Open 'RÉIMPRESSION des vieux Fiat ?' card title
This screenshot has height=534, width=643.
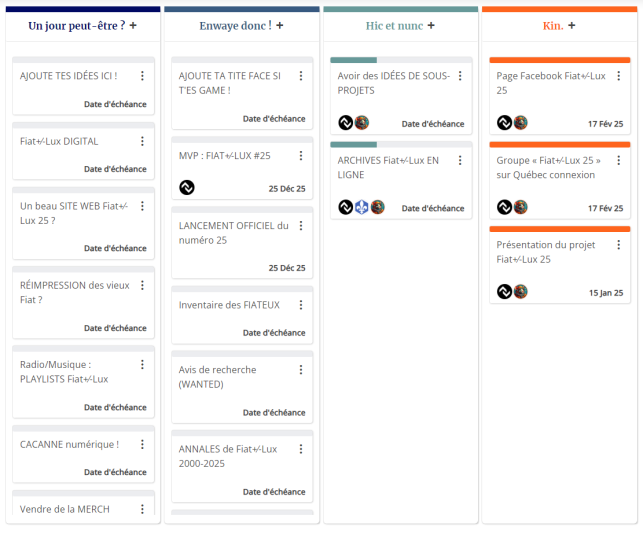click(x=75, y=293)
